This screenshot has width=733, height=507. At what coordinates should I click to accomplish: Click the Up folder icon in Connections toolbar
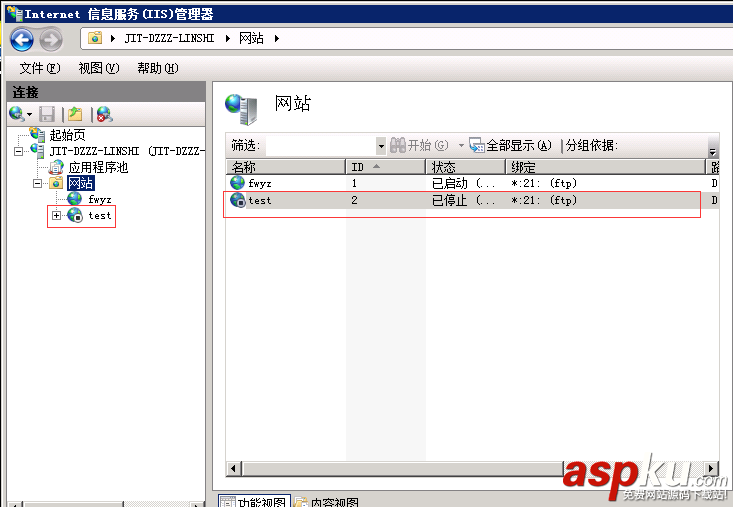(x=75, y=114)
